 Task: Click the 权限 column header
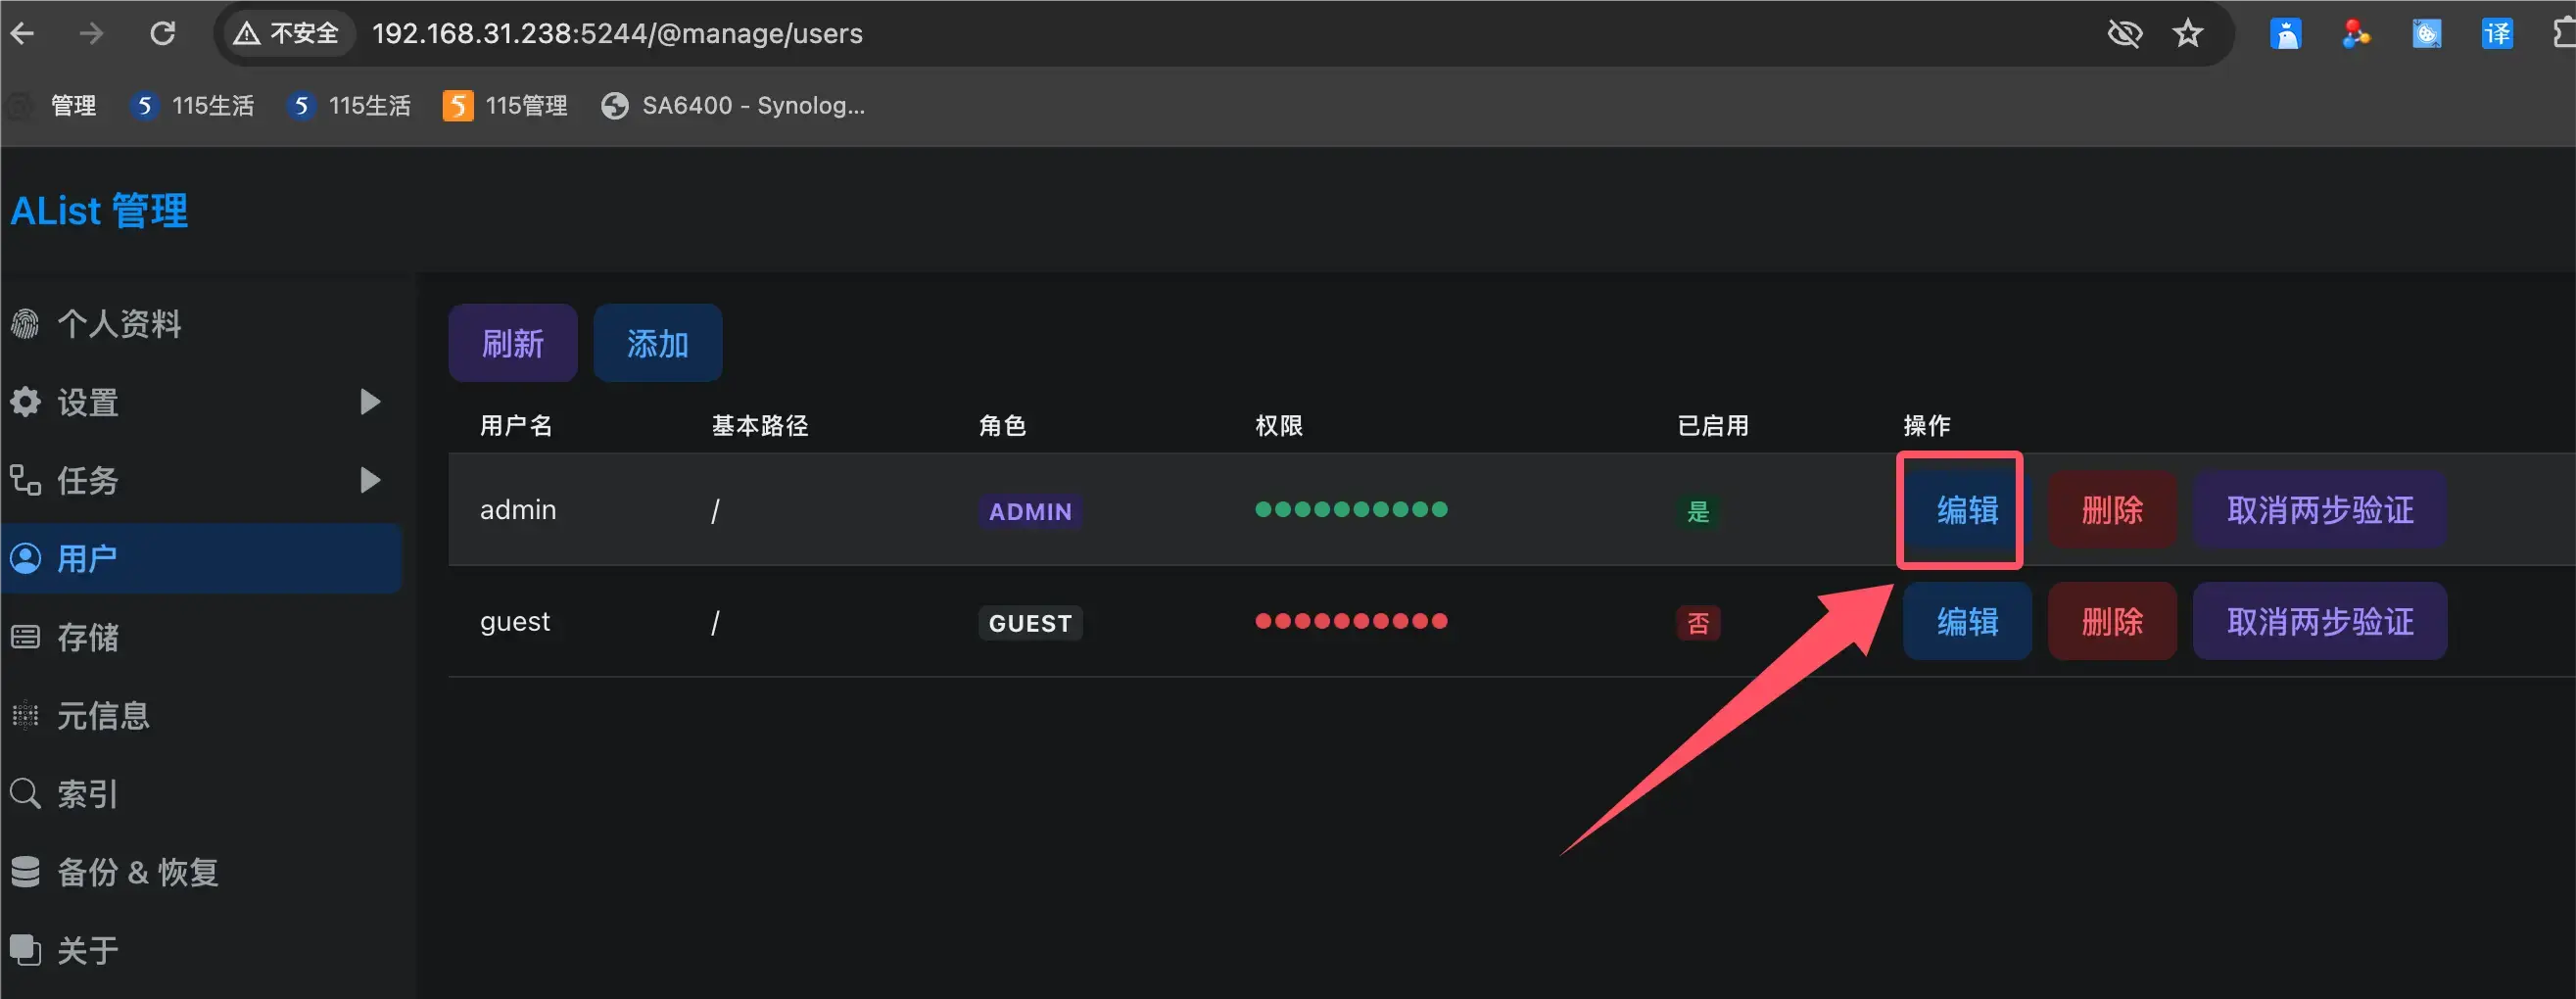coord(1279,426)
